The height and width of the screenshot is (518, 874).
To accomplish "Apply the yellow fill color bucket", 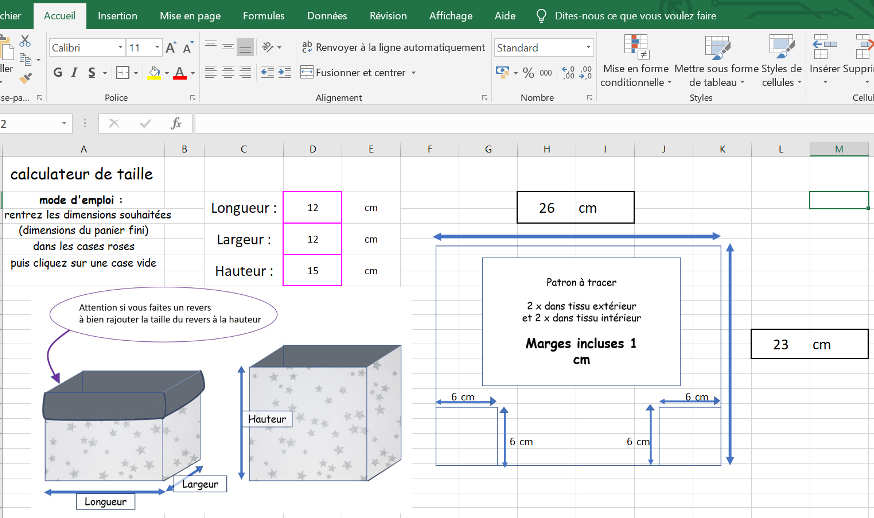I will 154,73.
